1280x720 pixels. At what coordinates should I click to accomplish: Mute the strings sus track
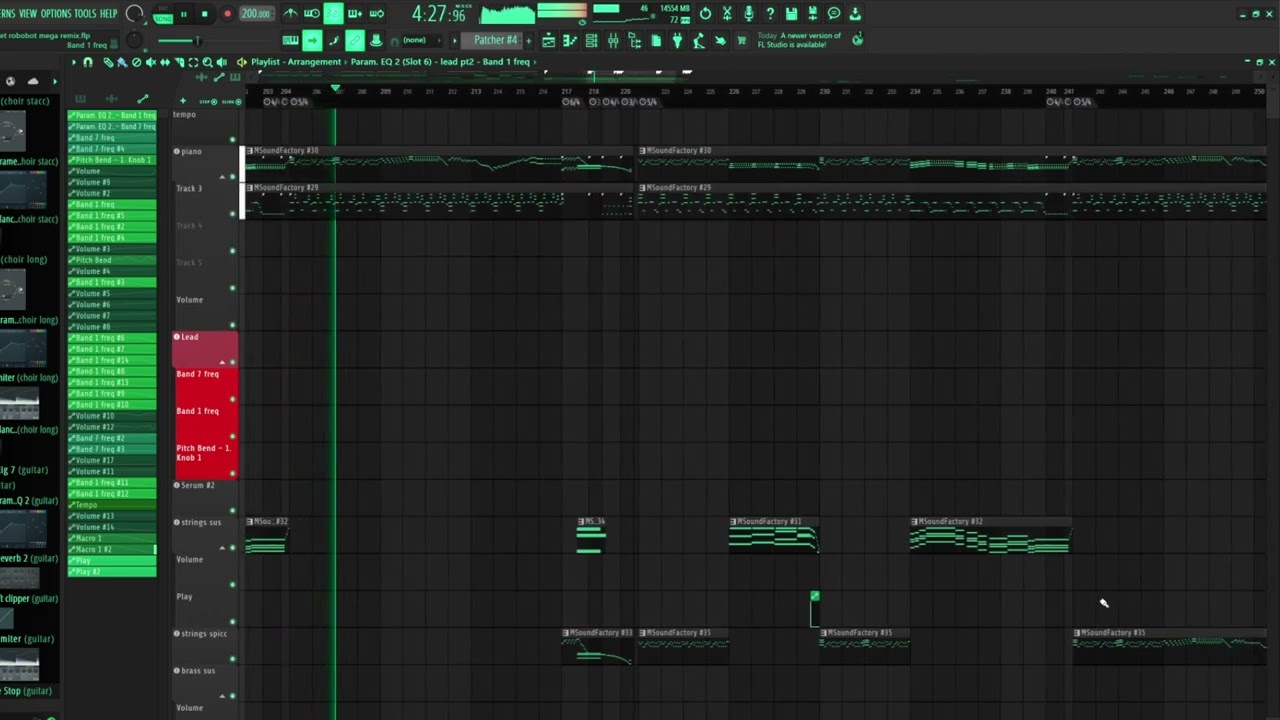click(233, 547)
